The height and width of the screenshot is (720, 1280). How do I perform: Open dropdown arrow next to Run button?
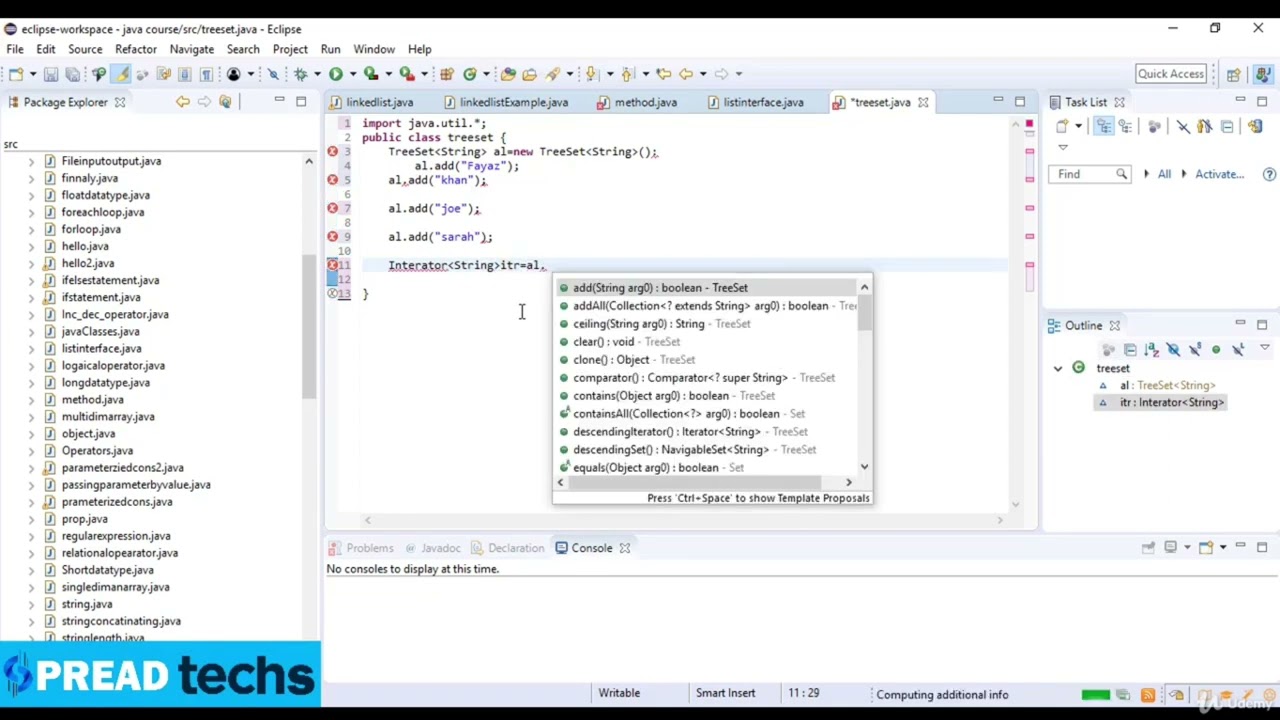click(x=353, y=74)
